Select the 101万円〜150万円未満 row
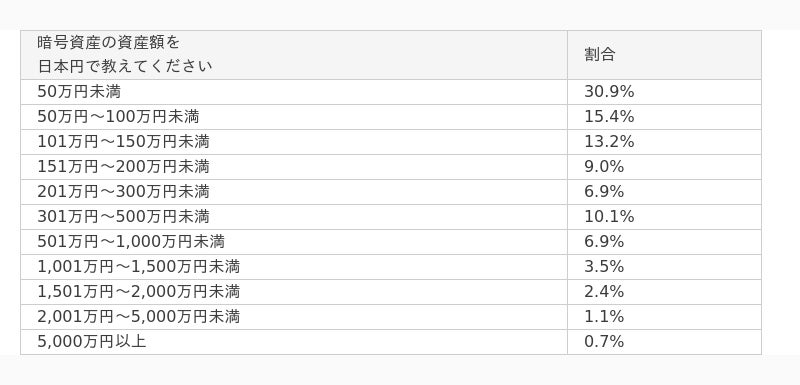 click(391, 142)
